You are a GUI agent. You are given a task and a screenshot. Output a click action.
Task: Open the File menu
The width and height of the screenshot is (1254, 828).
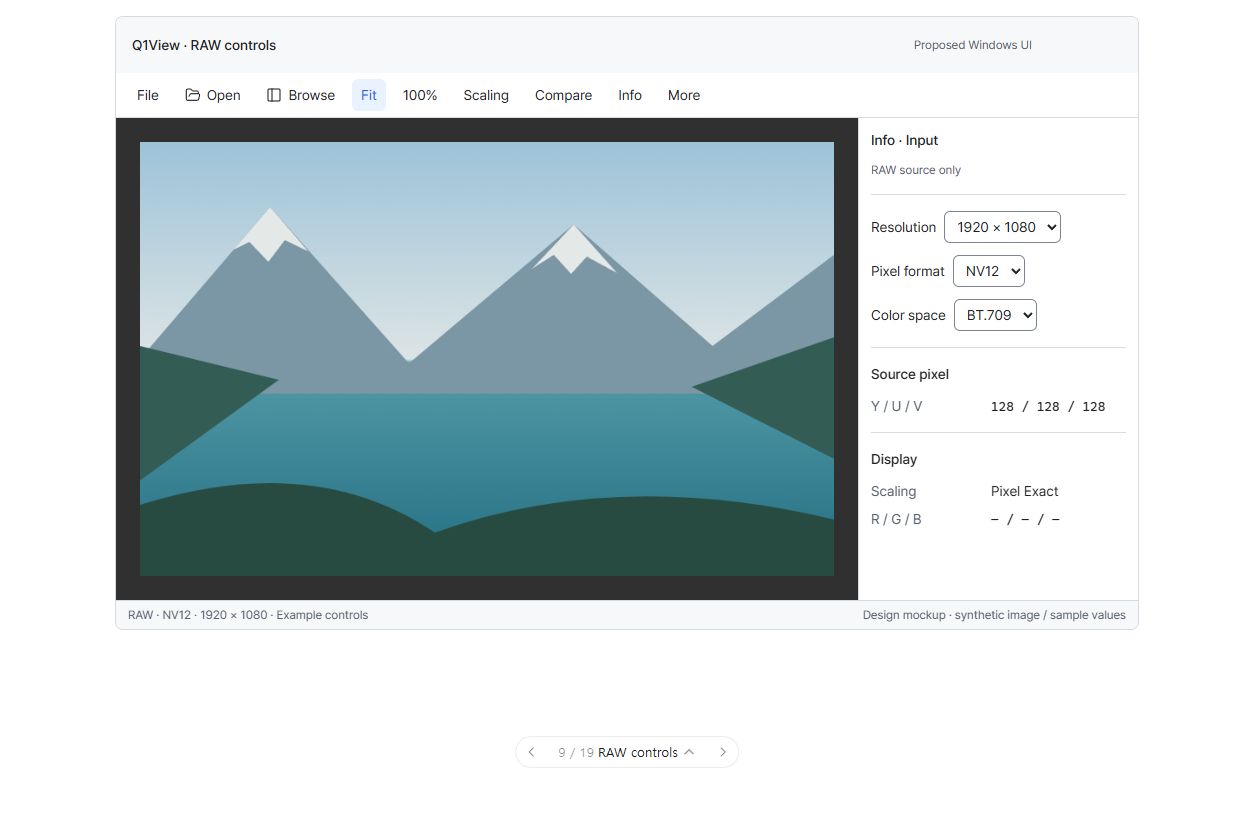pyautogui.click(x=148, y=95)
